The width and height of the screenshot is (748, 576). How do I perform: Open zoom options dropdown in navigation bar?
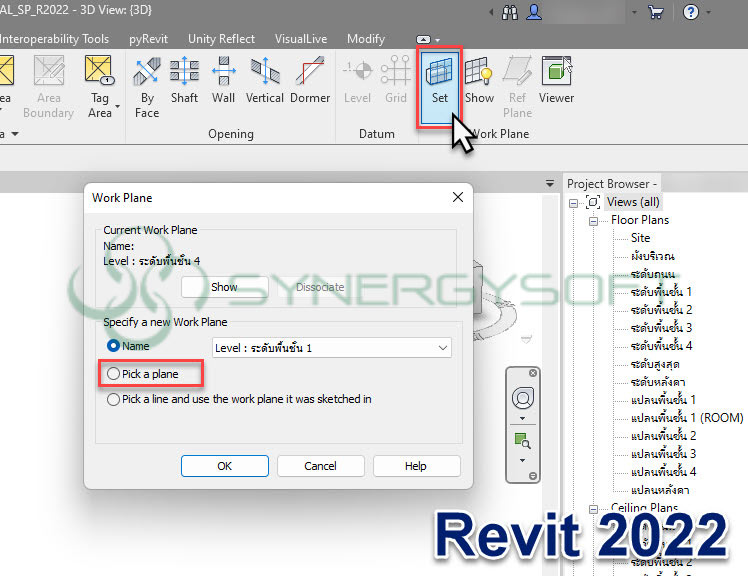(522, 461)
